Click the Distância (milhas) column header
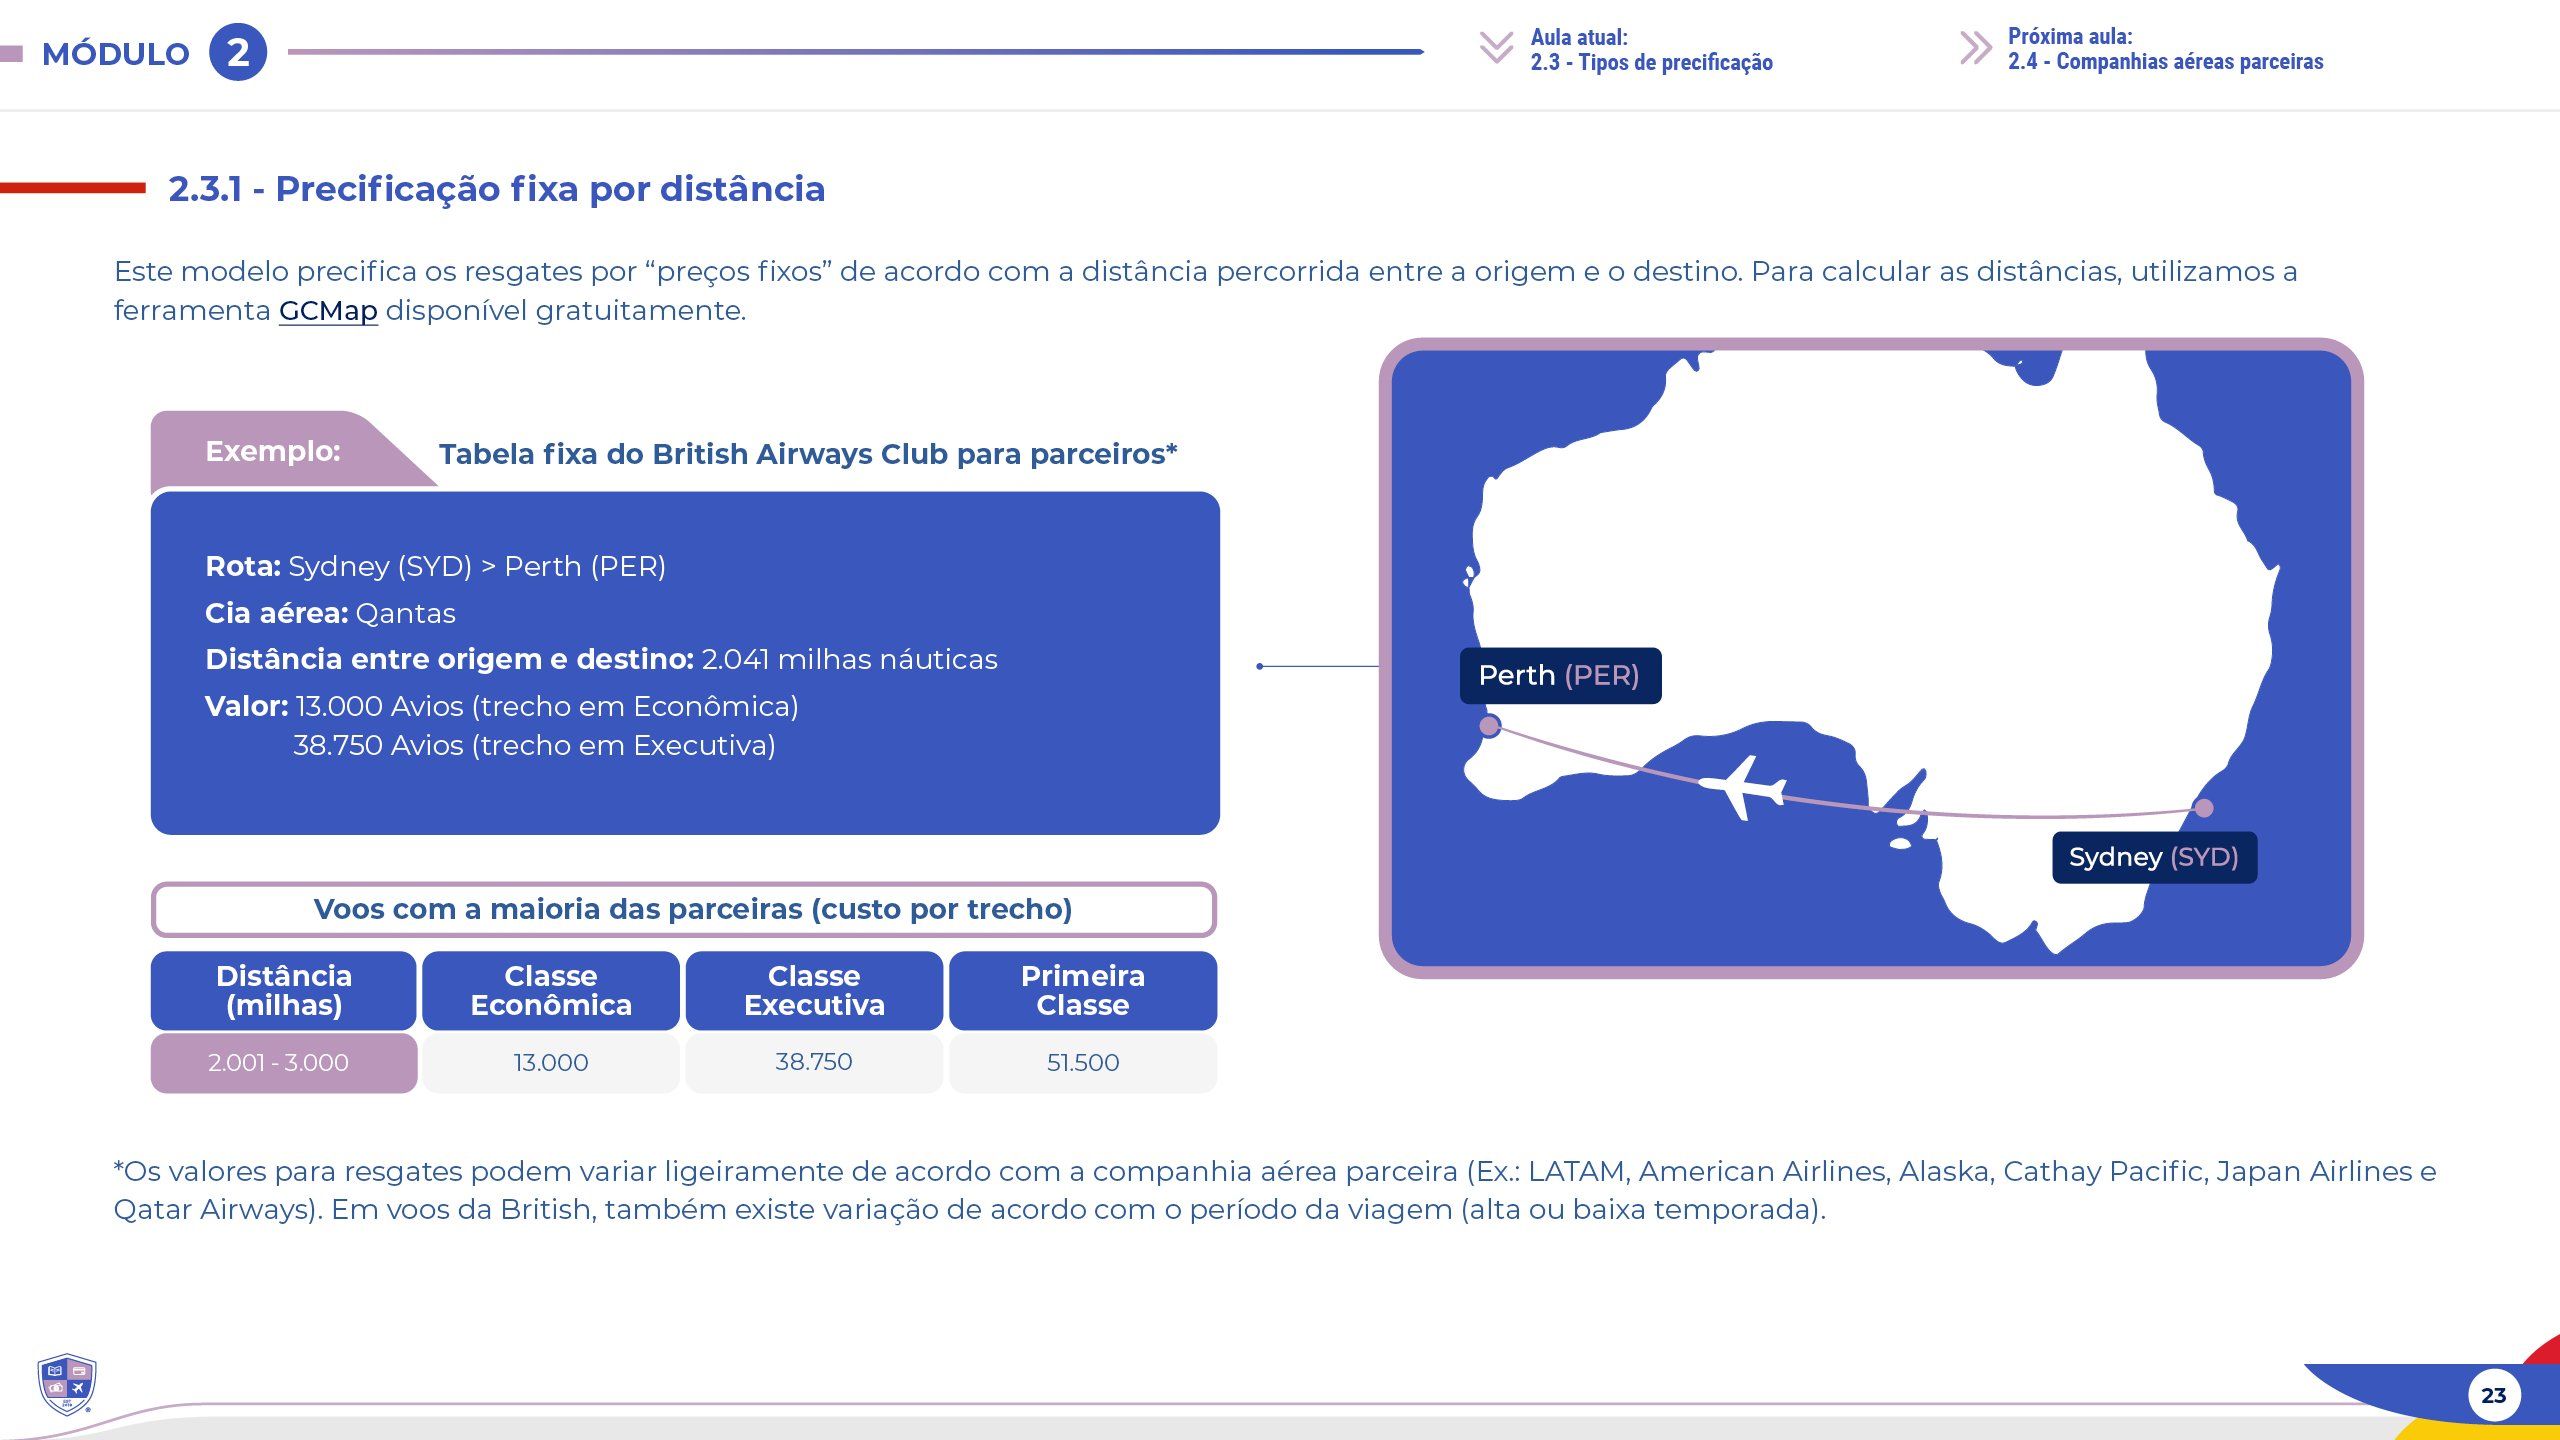The height and width of the screenshot is (1440, 2560). (x=284, y=990)
